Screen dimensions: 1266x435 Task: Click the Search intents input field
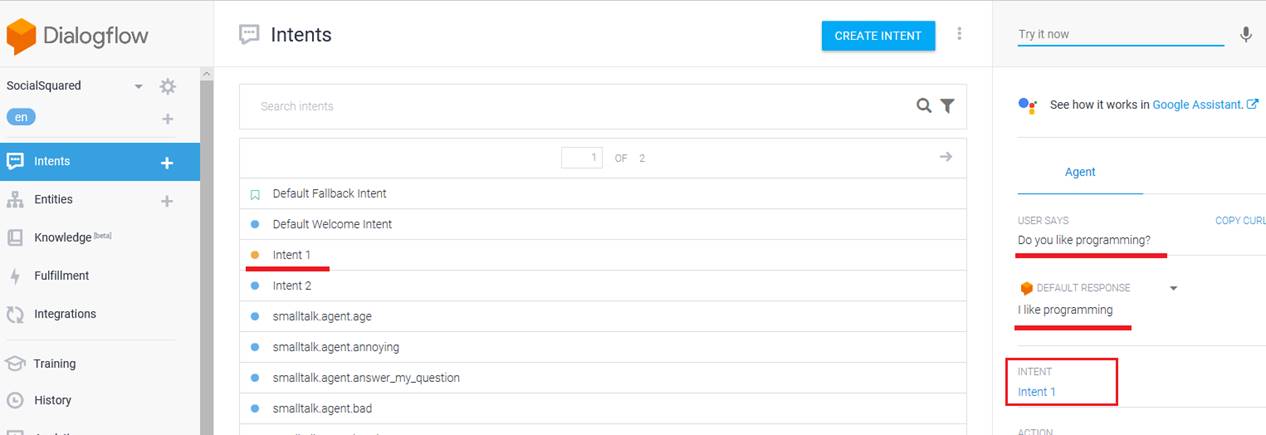coord(580,106)
